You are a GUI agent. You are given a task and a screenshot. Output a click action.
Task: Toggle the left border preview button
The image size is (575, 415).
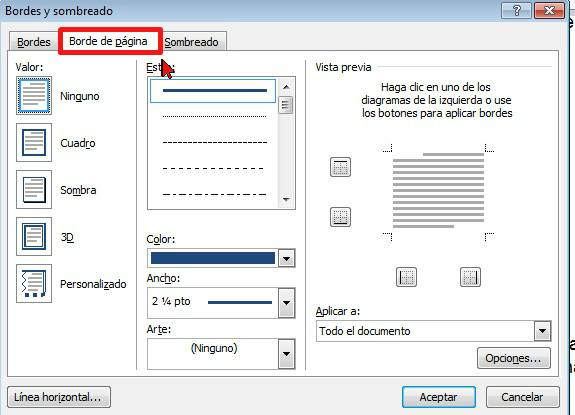pos(406,277)
